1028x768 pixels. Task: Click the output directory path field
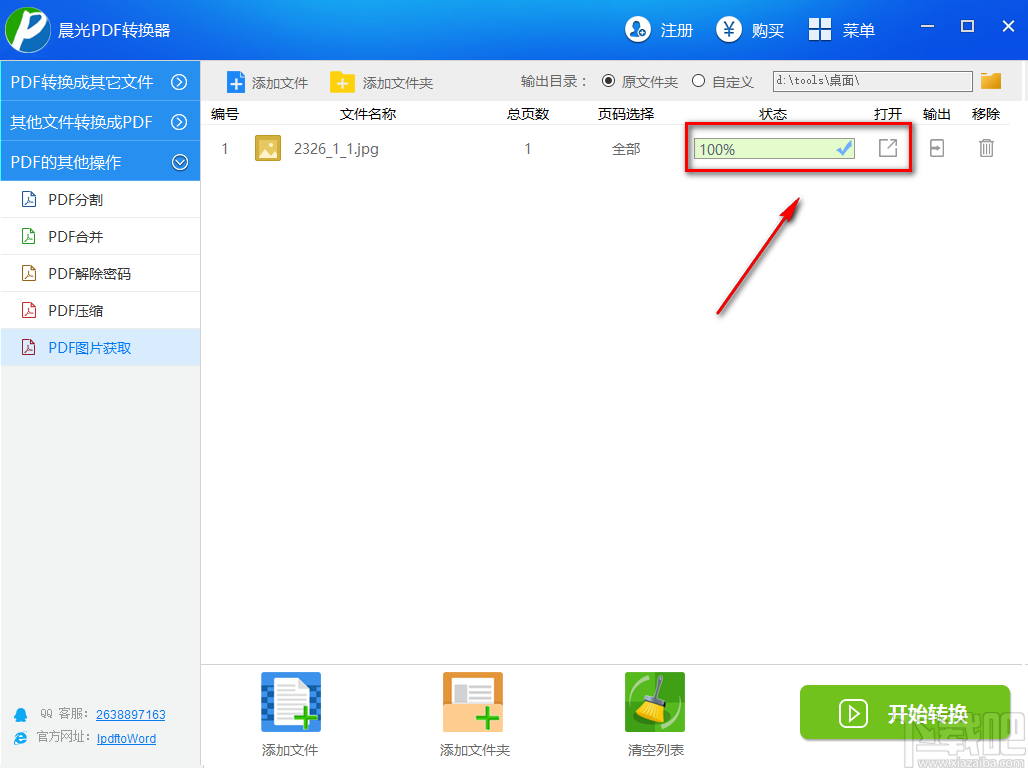870,81
